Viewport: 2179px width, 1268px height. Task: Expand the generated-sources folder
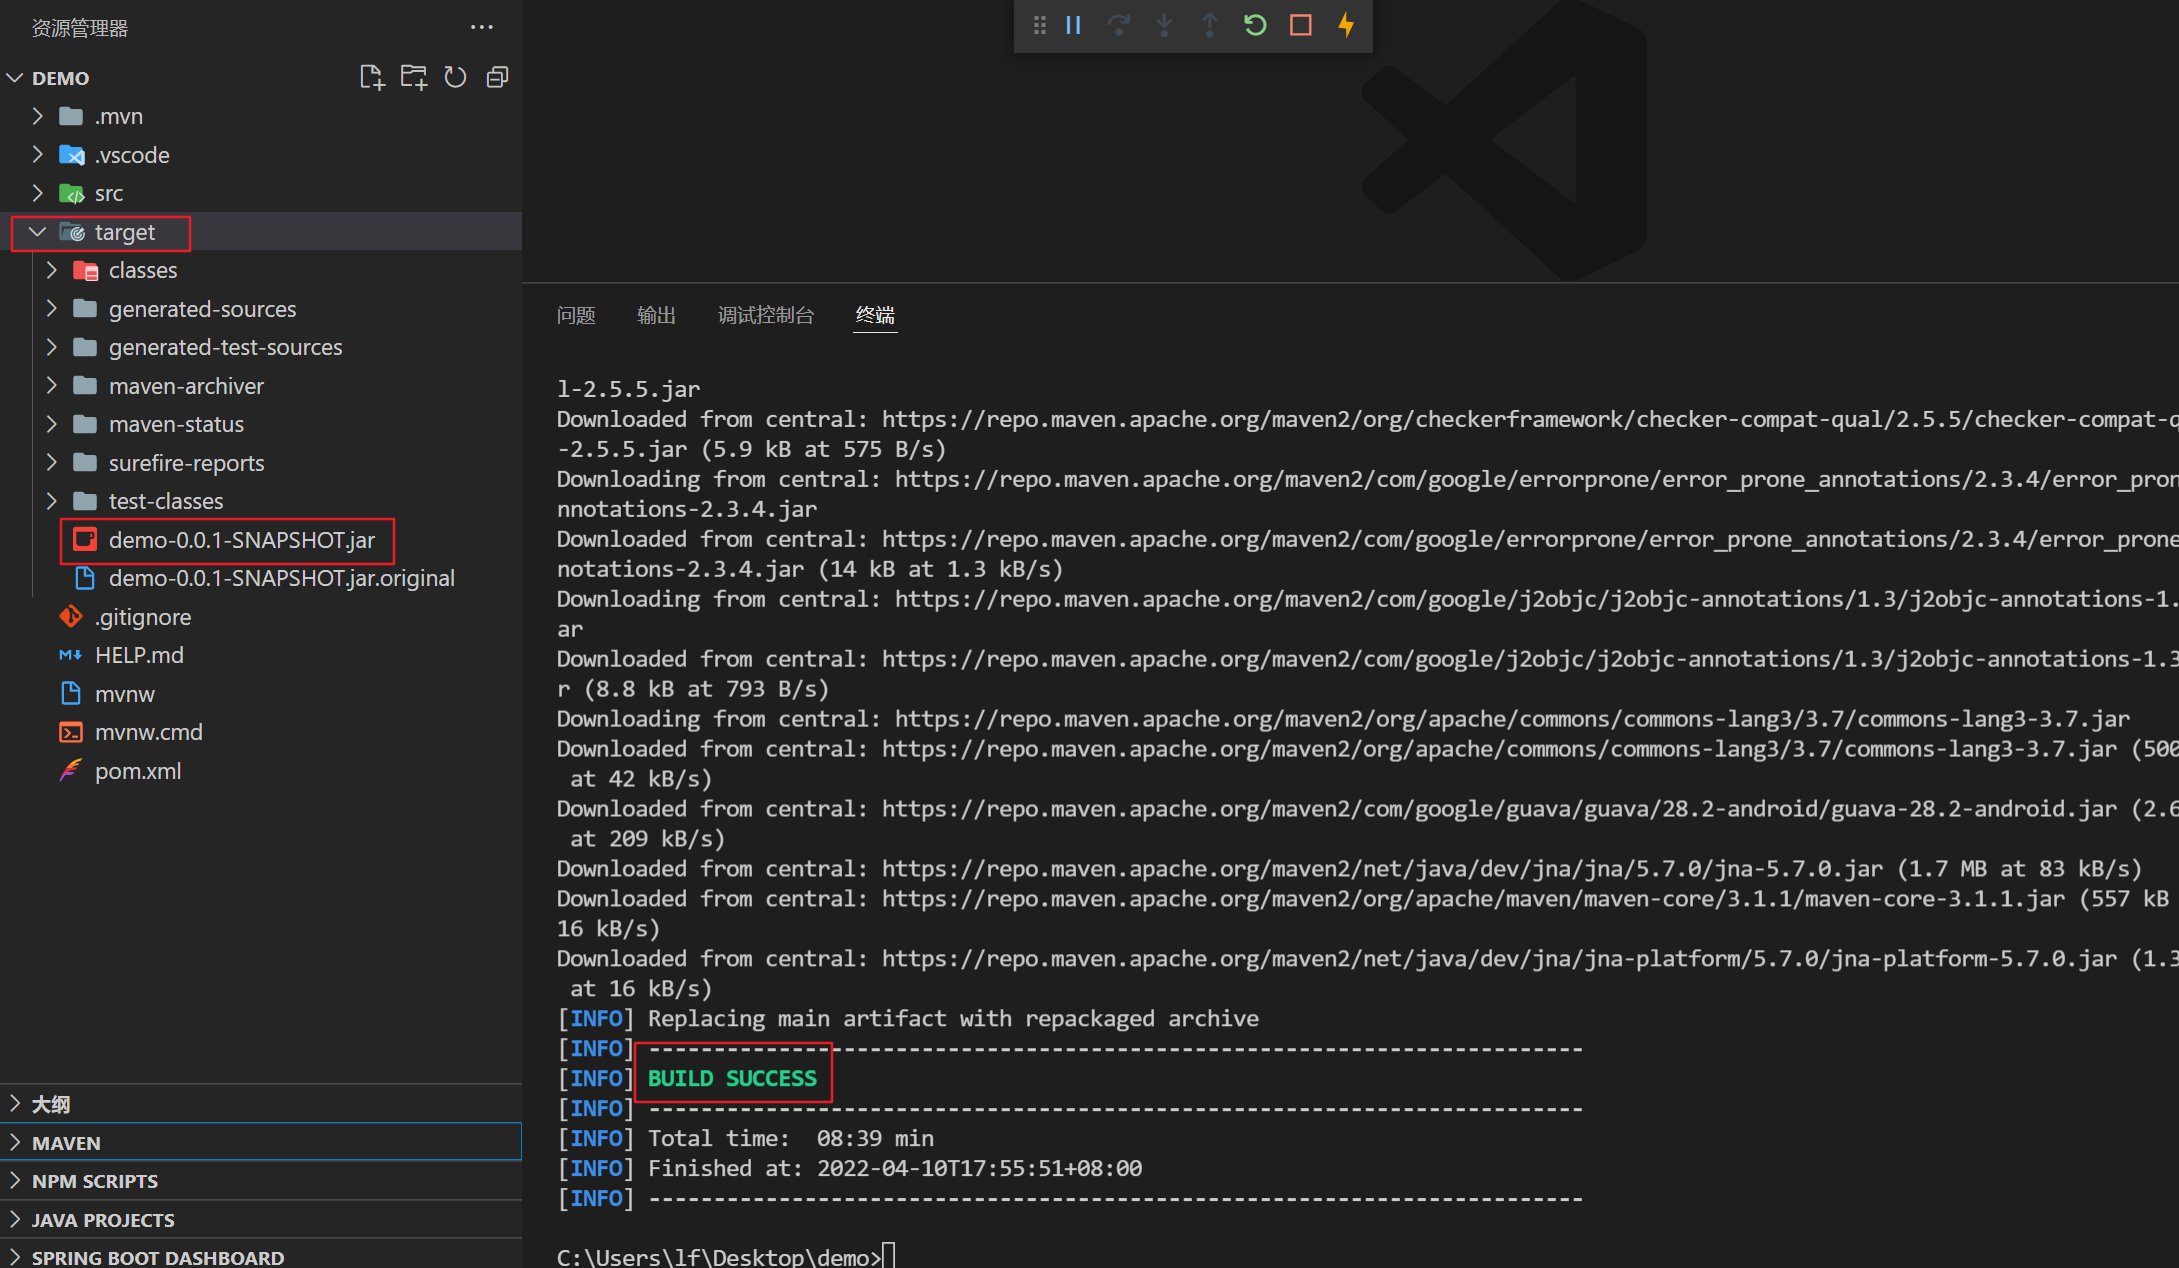tap(52, 309)
